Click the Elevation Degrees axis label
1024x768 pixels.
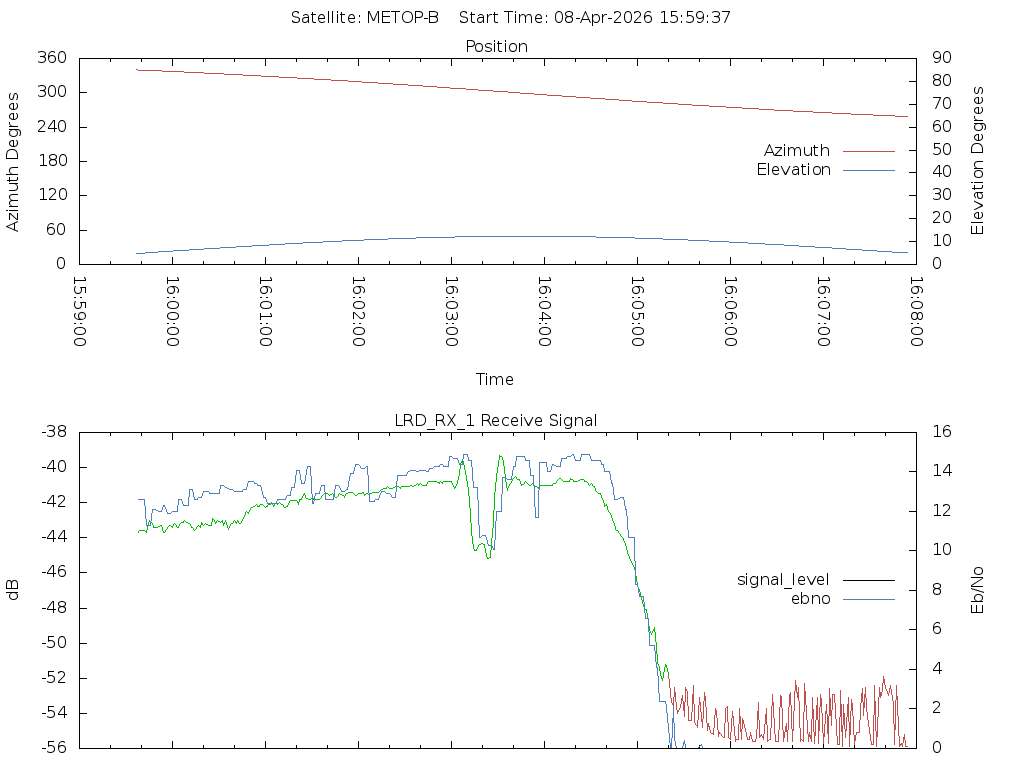[x=977, y=161]
